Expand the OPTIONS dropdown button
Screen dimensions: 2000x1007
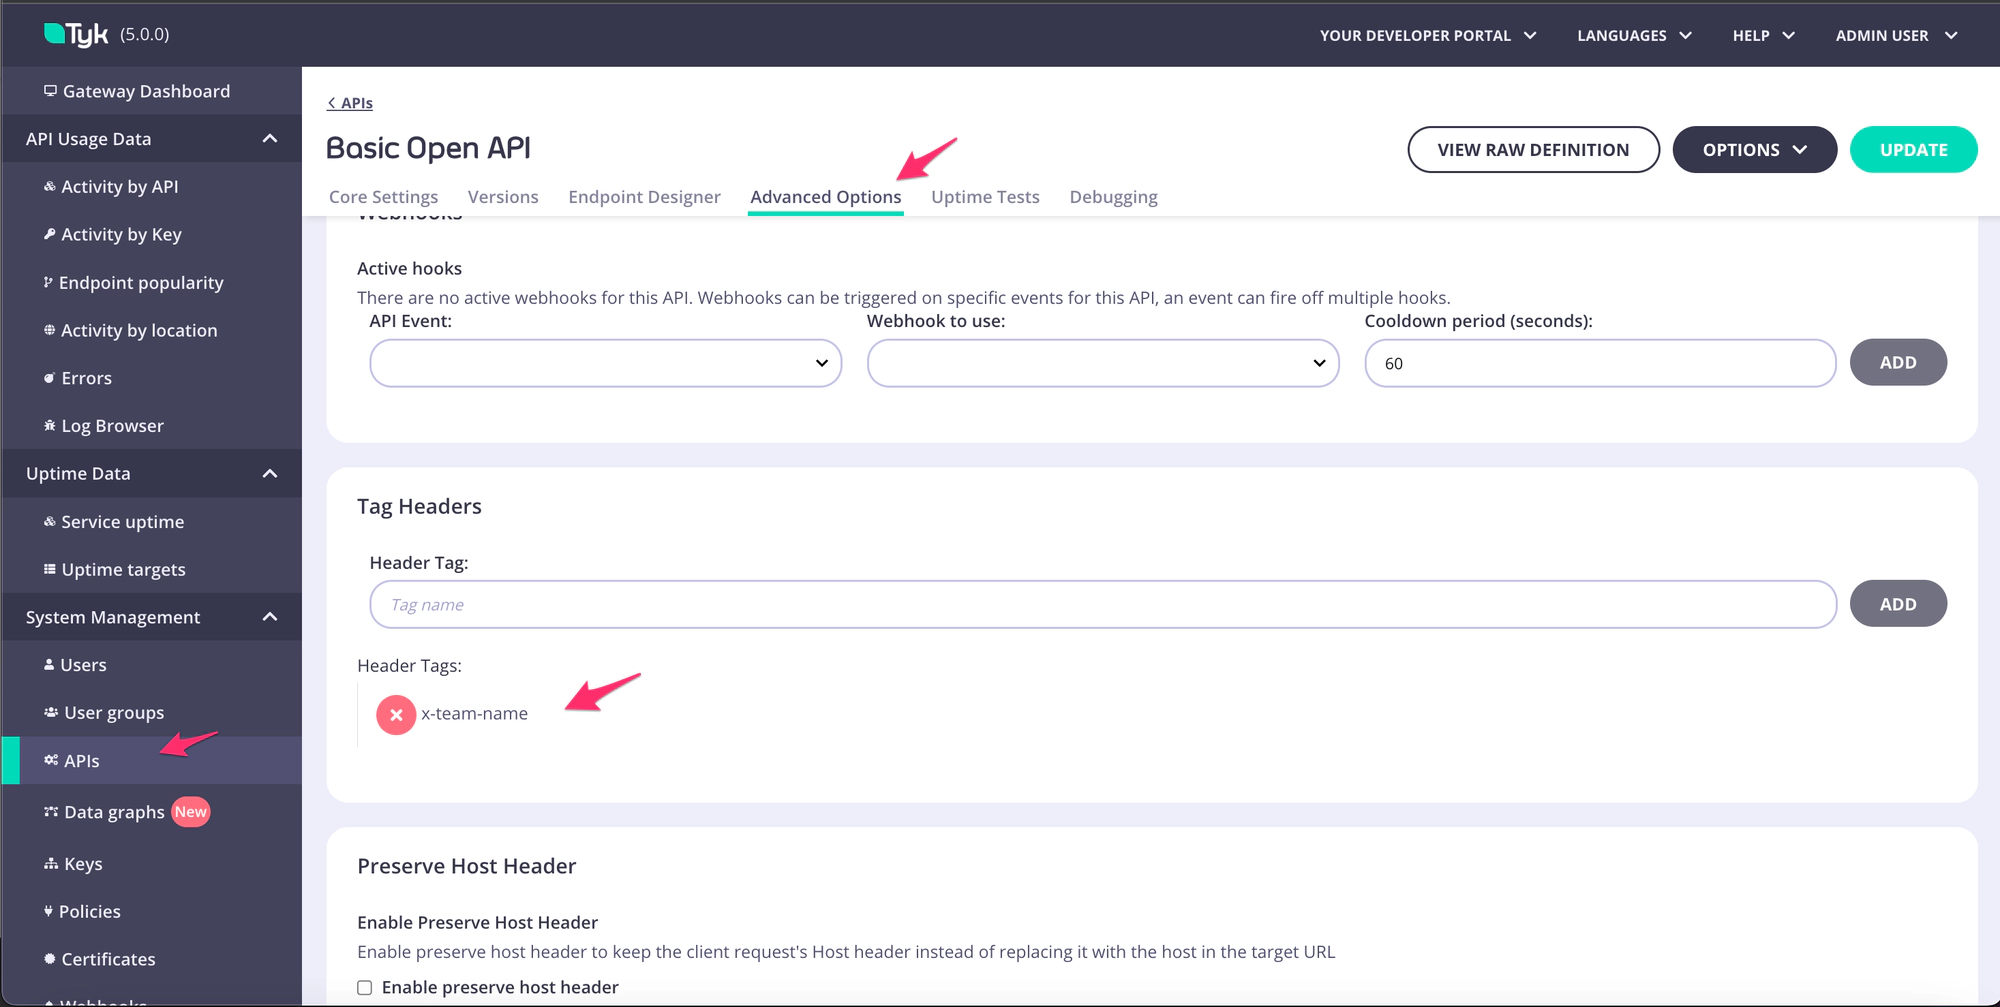1754,150
